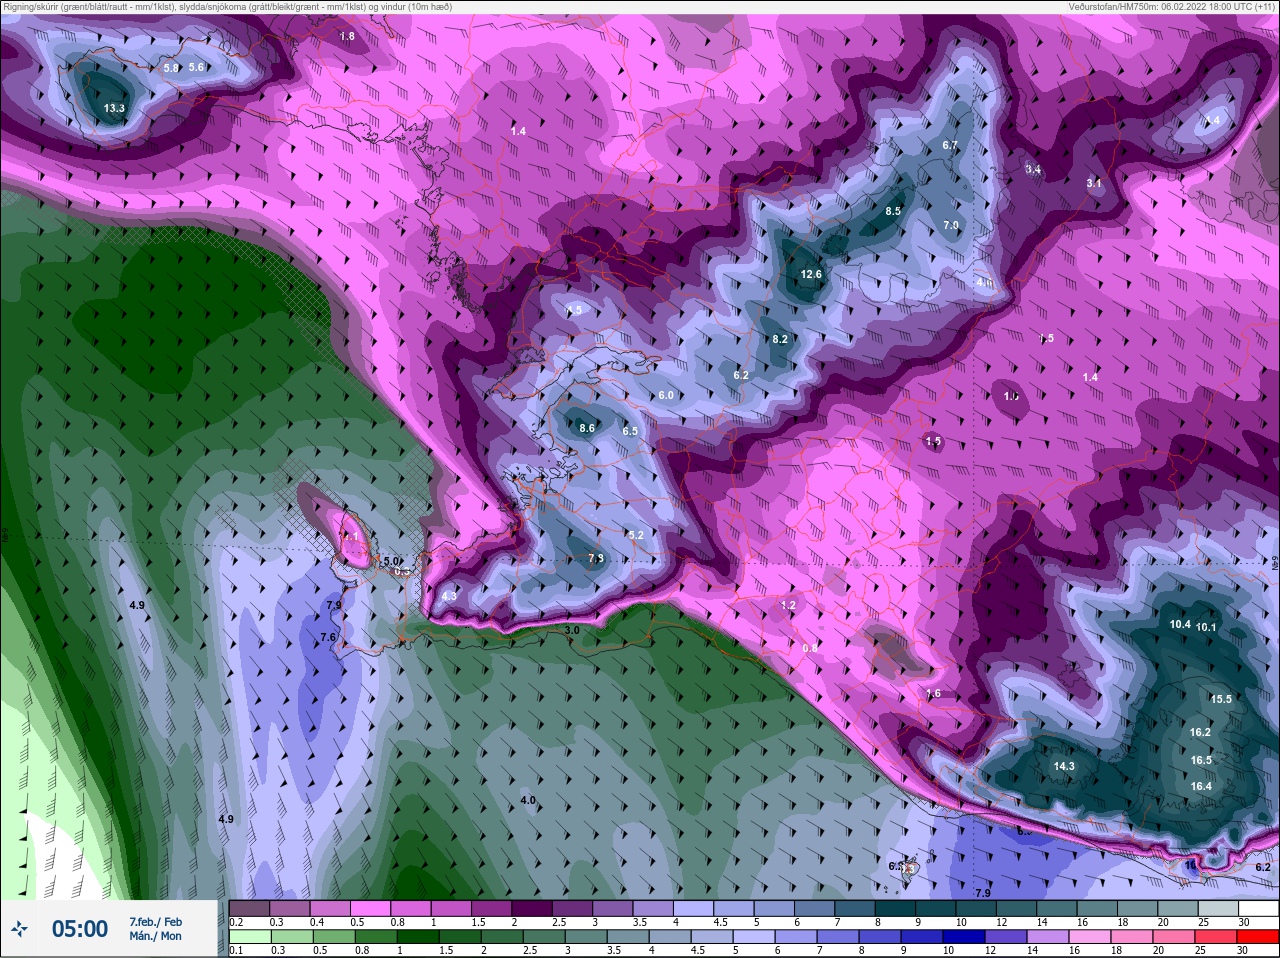Click the 1.8 value at top of map
Viewport: 1280px width, 958px height.
pos(347,36)
